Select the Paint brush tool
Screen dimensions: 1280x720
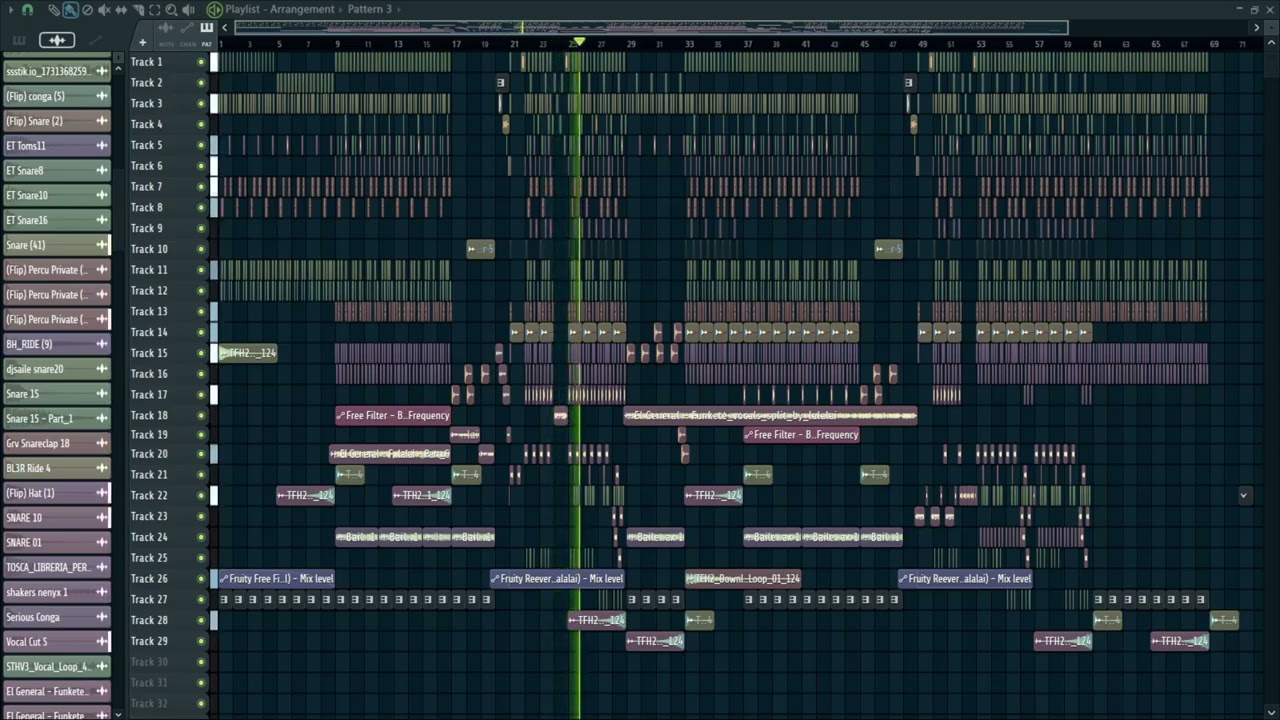coord(70,9)
